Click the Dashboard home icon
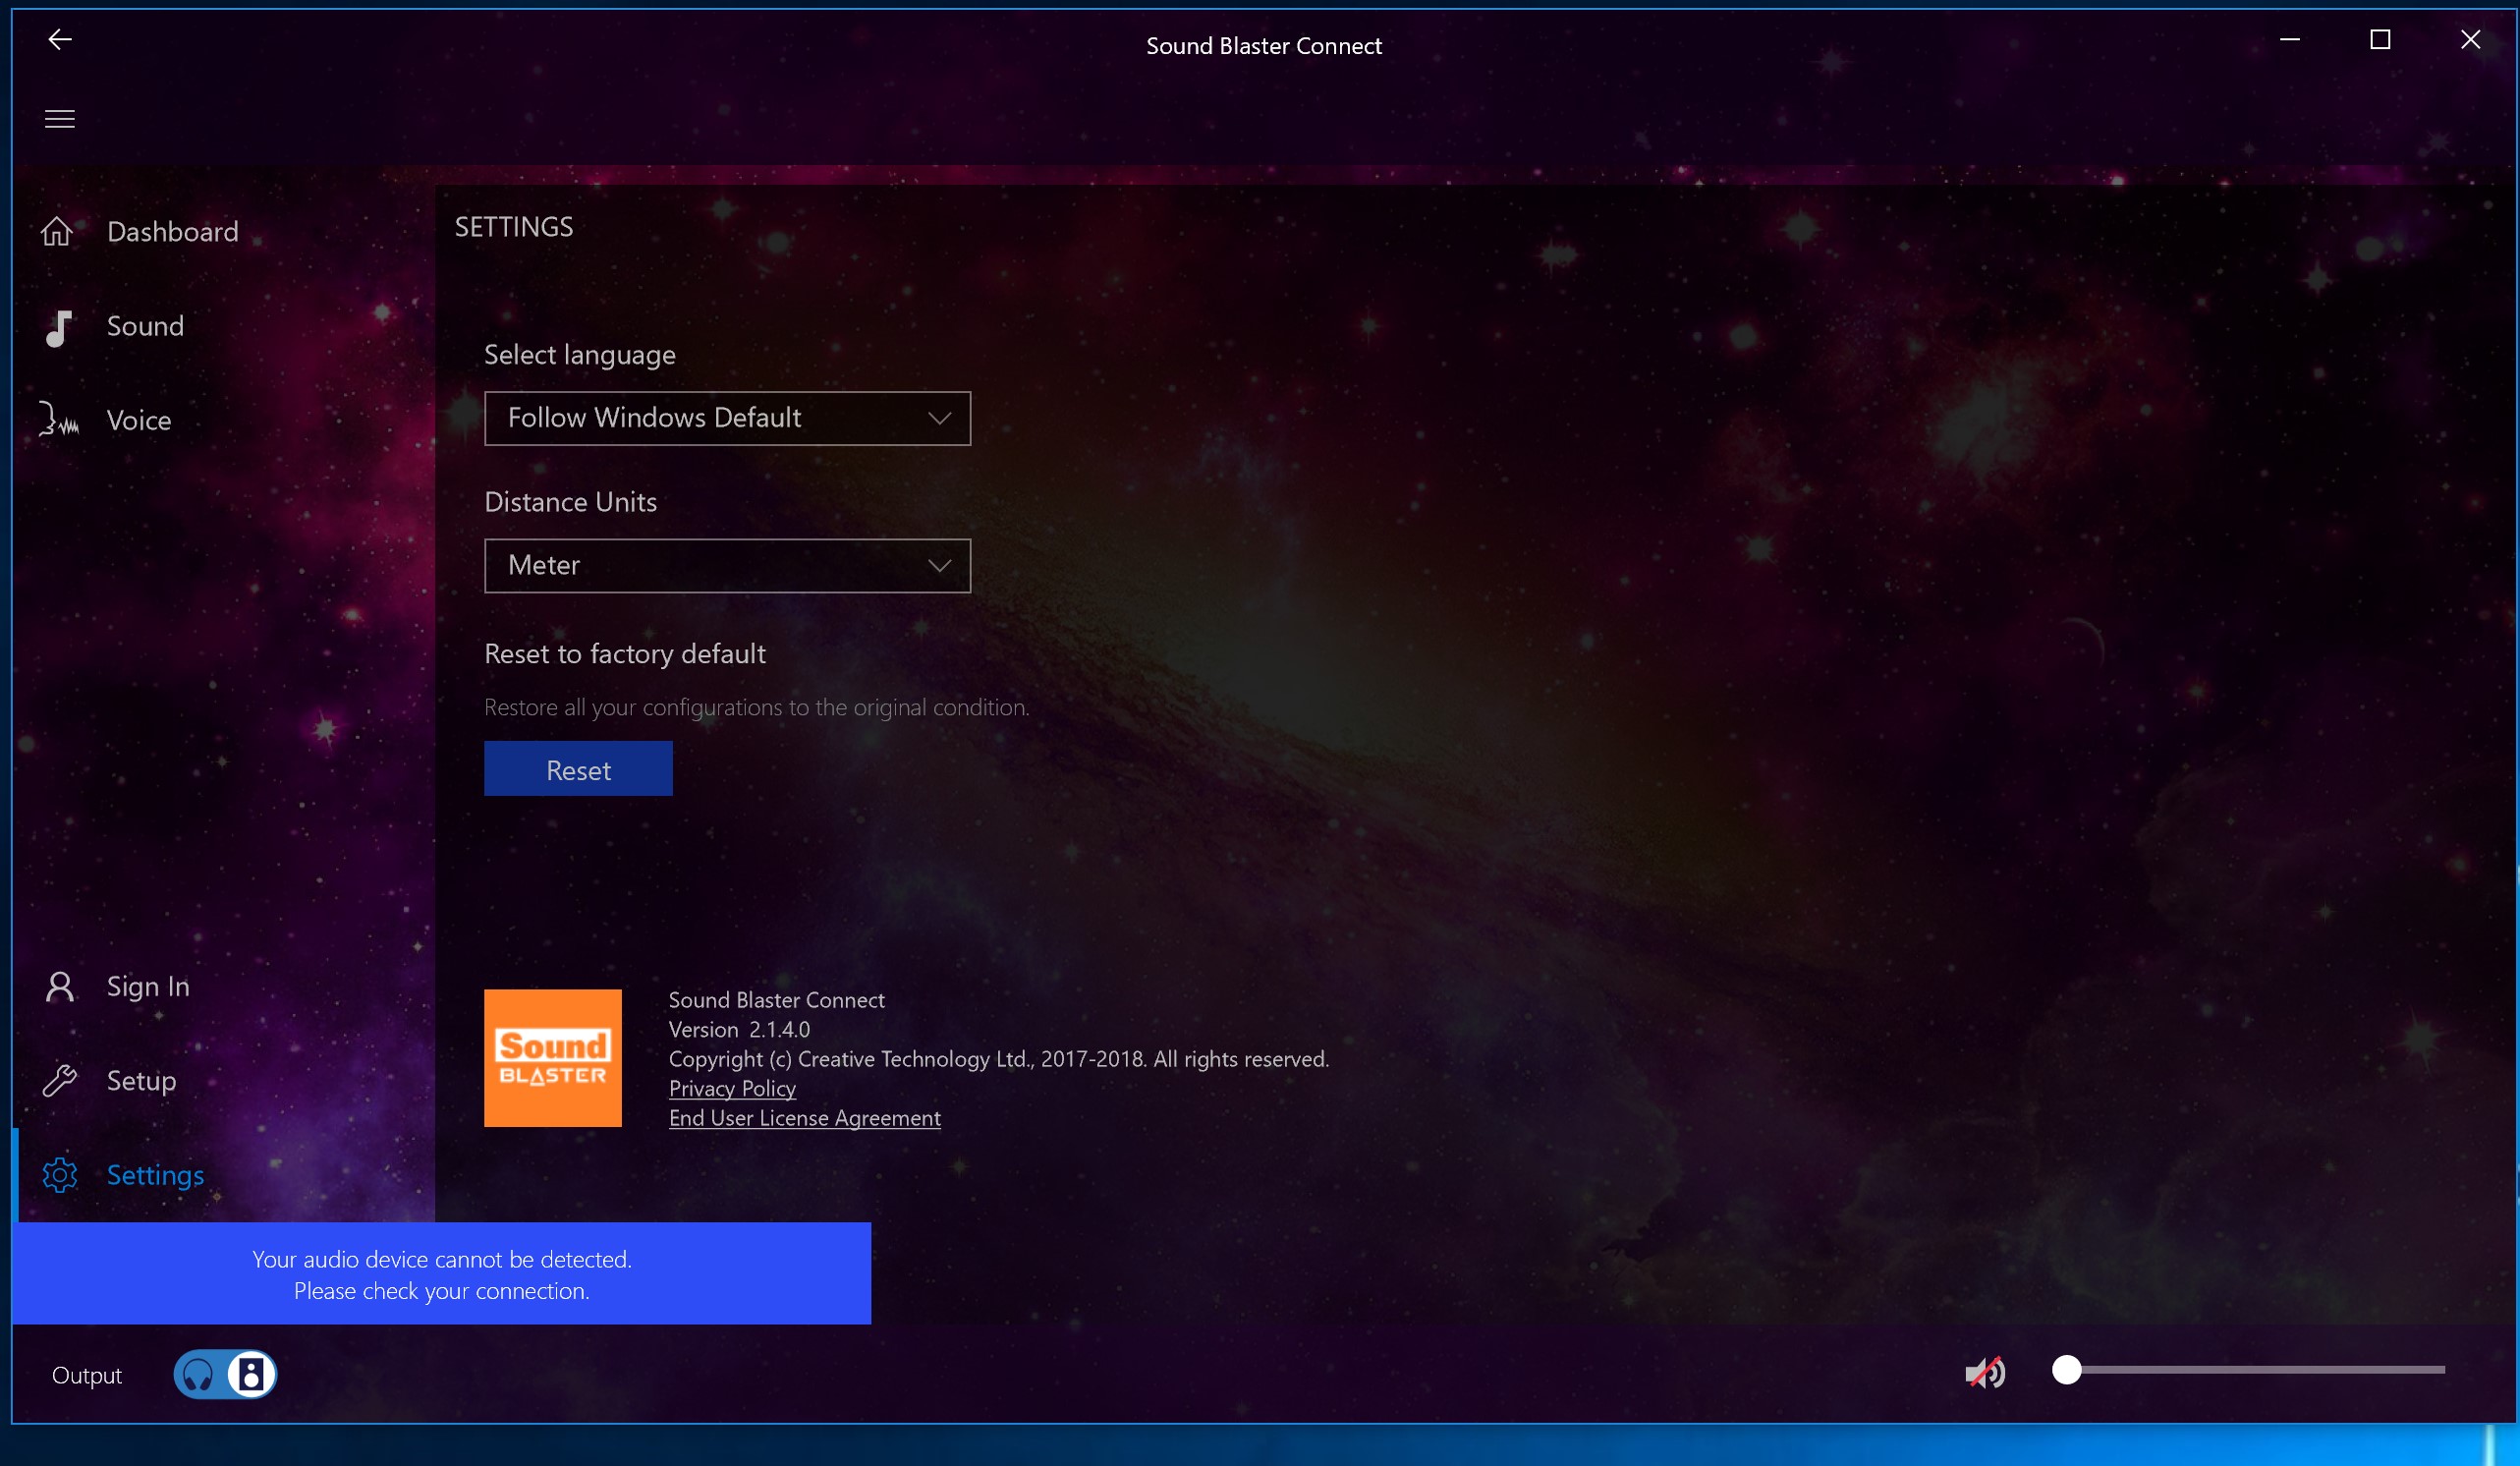2520x1466 pixels. (57, 231)
